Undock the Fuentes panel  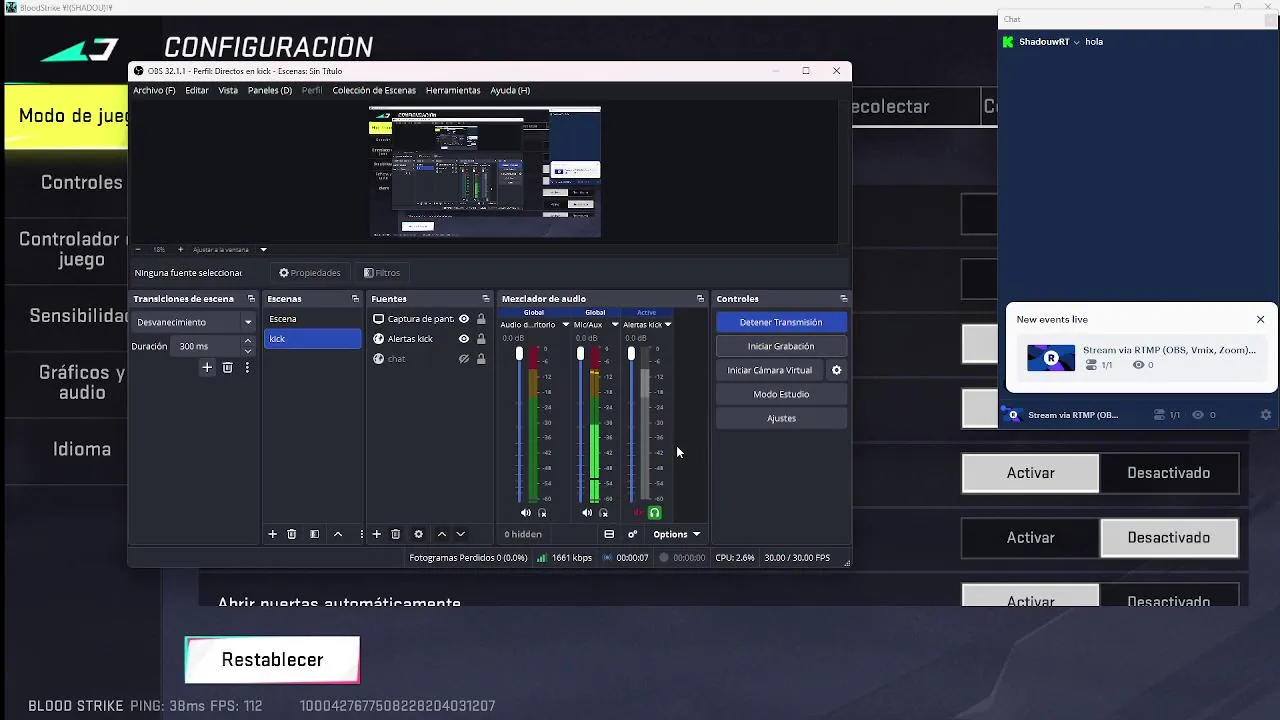point(486,299)
